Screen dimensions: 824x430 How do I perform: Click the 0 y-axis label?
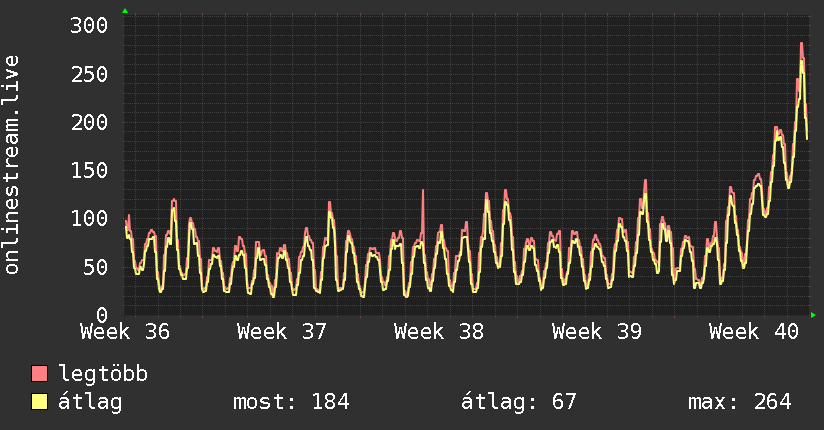click(x=102, y=315)
